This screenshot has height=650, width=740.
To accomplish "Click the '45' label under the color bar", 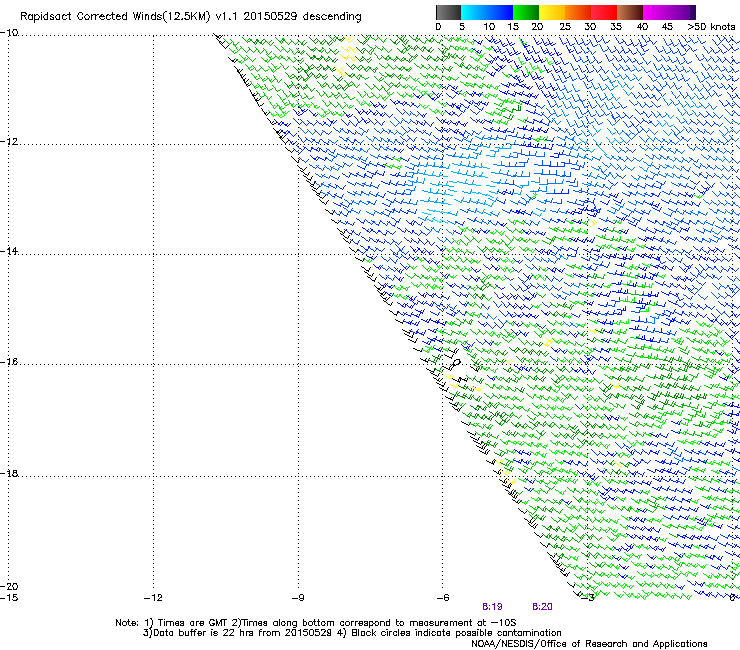I will click(667, 27).
